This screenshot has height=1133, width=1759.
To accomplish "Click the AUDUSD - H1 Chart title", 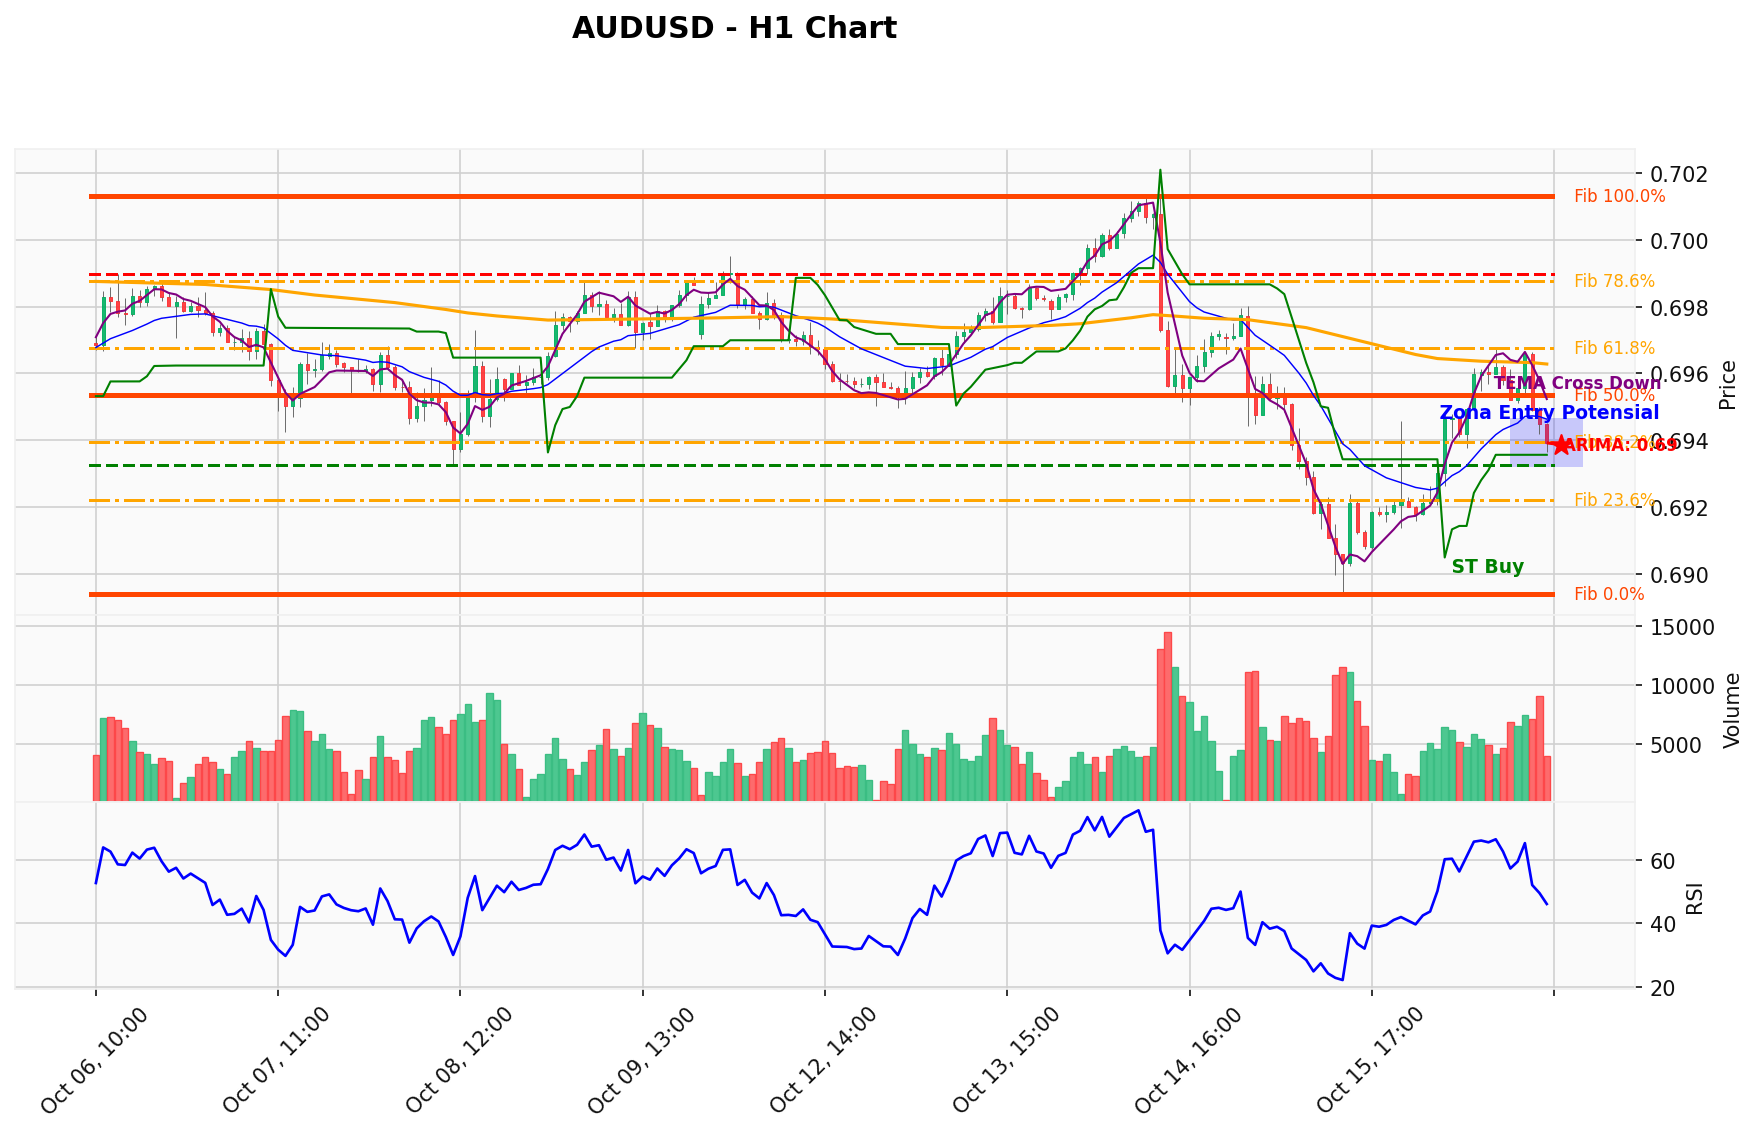I will [x=734, y=28].
